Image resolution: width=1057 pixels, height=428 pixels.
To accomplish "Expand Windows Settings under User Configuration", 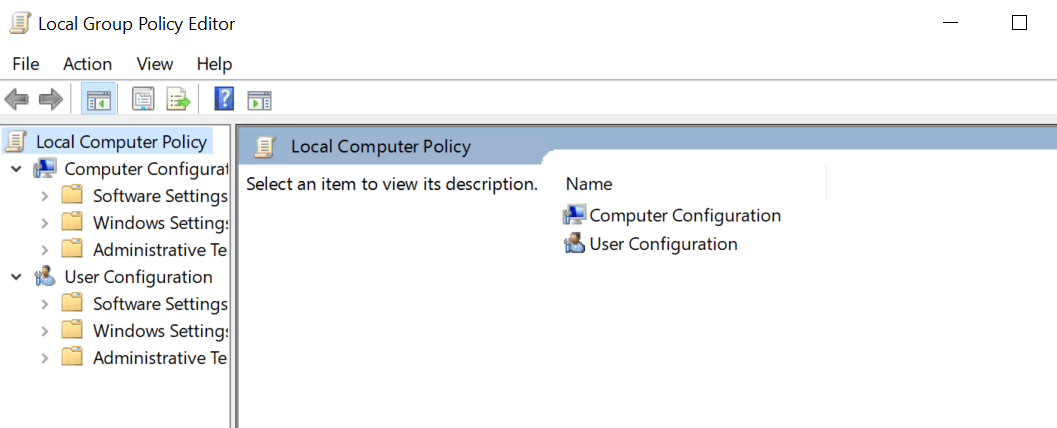I will (45, 331).
